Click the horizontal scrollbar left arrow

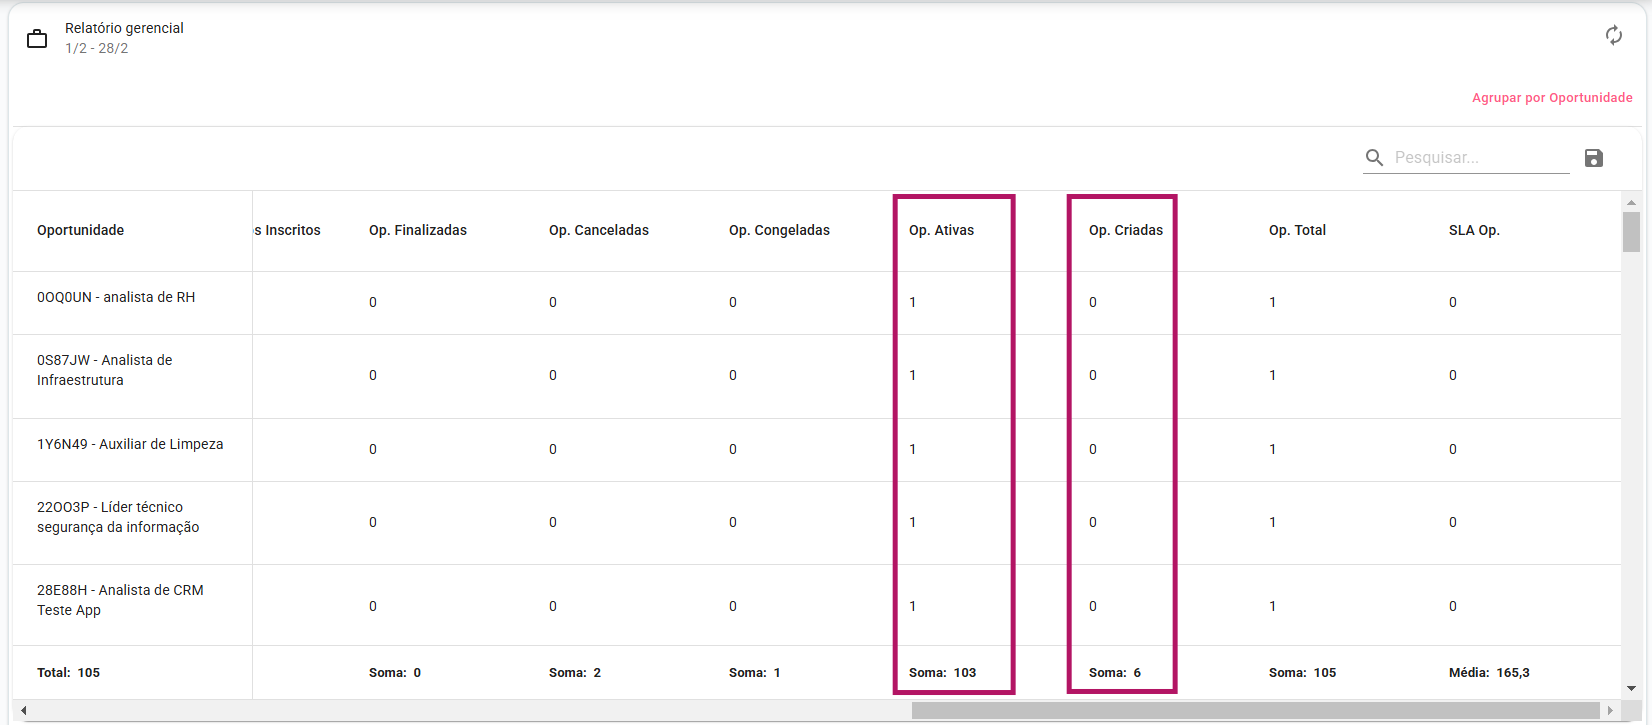tap(23, 710)
